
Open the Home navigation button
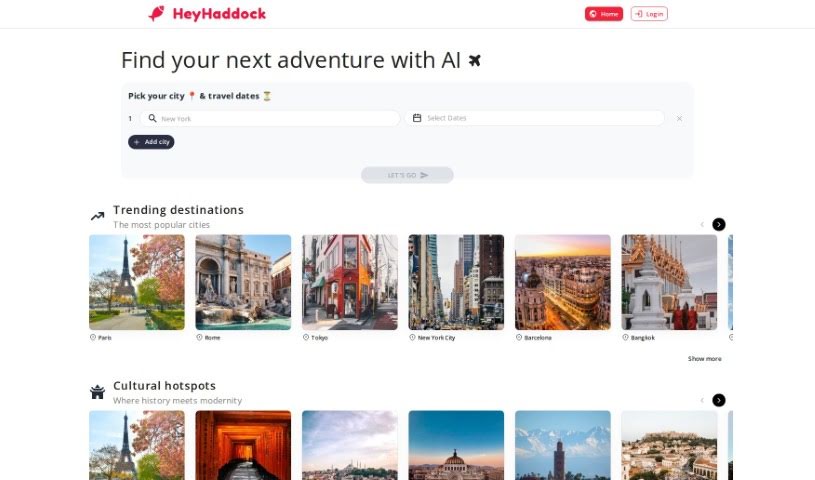(x=603, y=14)
